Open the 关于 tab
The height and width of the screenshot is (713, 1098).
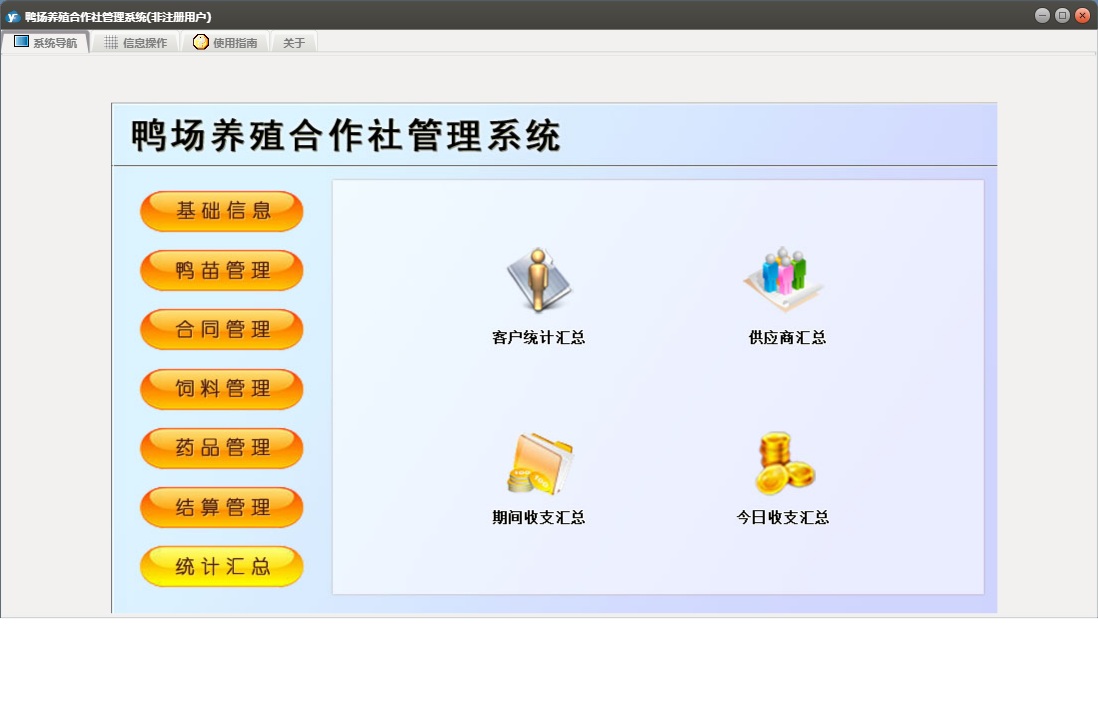tap(294, 43)
